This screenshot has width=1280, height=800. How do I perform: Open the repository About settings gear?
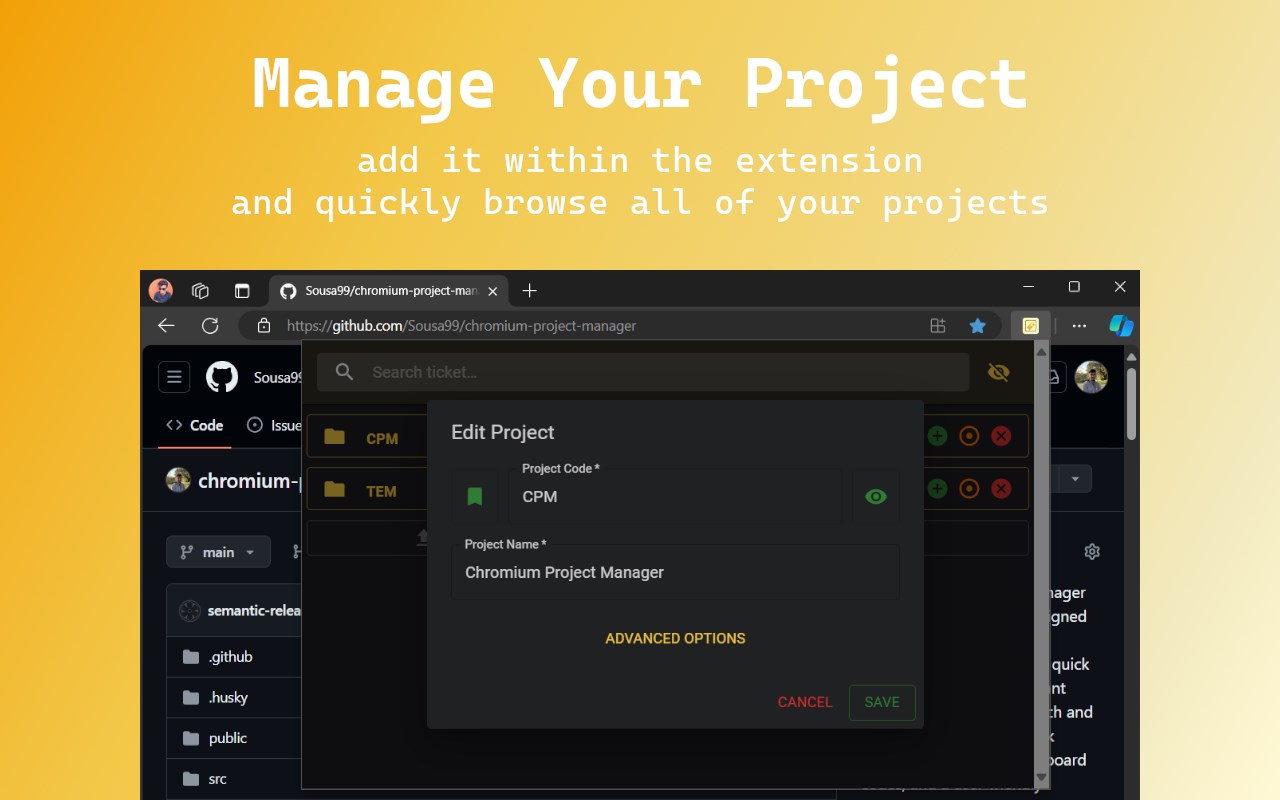[x=1092, y=551]
